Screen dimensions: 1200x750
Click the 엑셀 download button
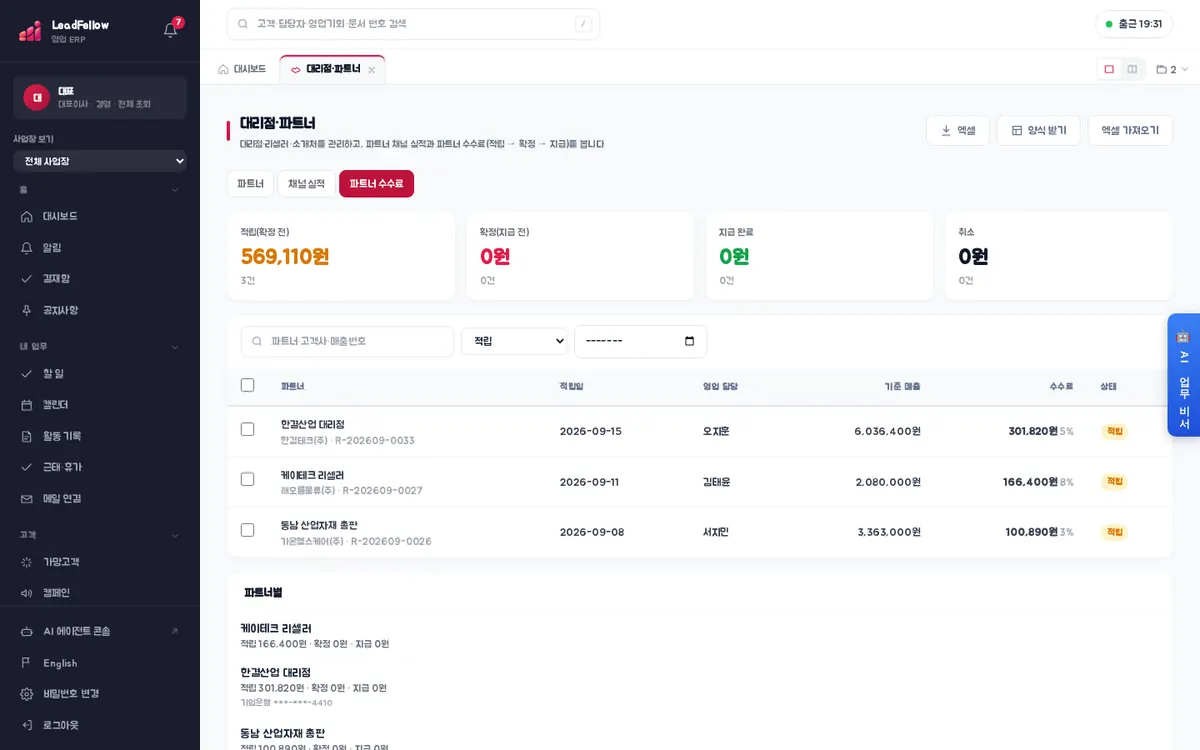pyautogui.click(x=958, y=130)
